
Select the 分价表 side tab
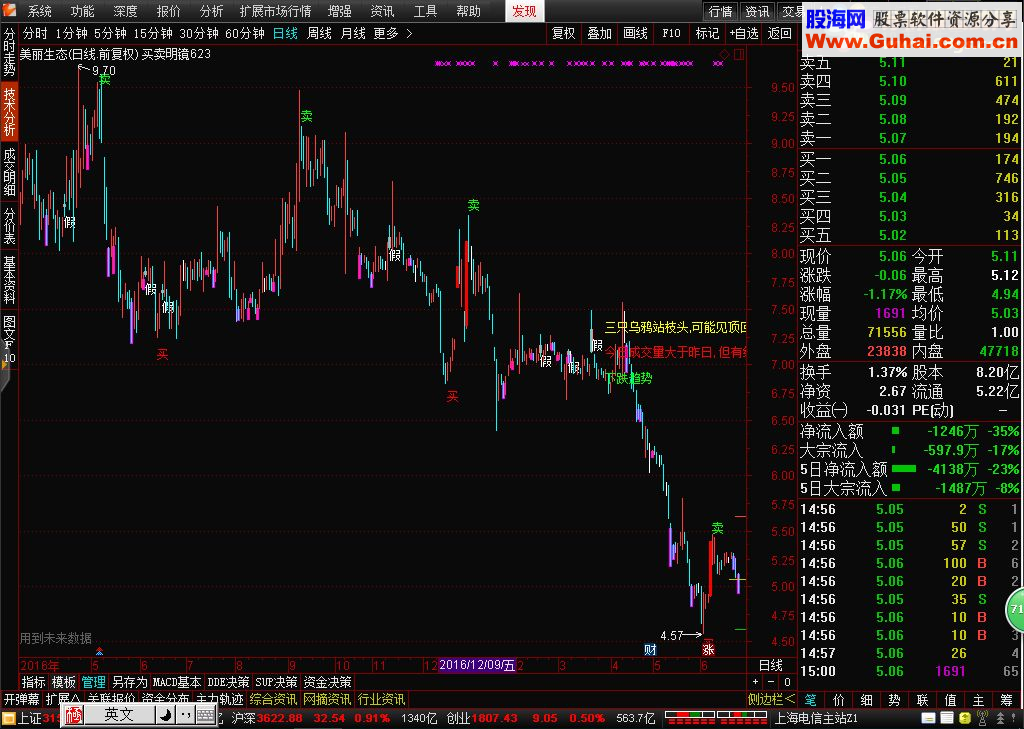coord(9,225)
